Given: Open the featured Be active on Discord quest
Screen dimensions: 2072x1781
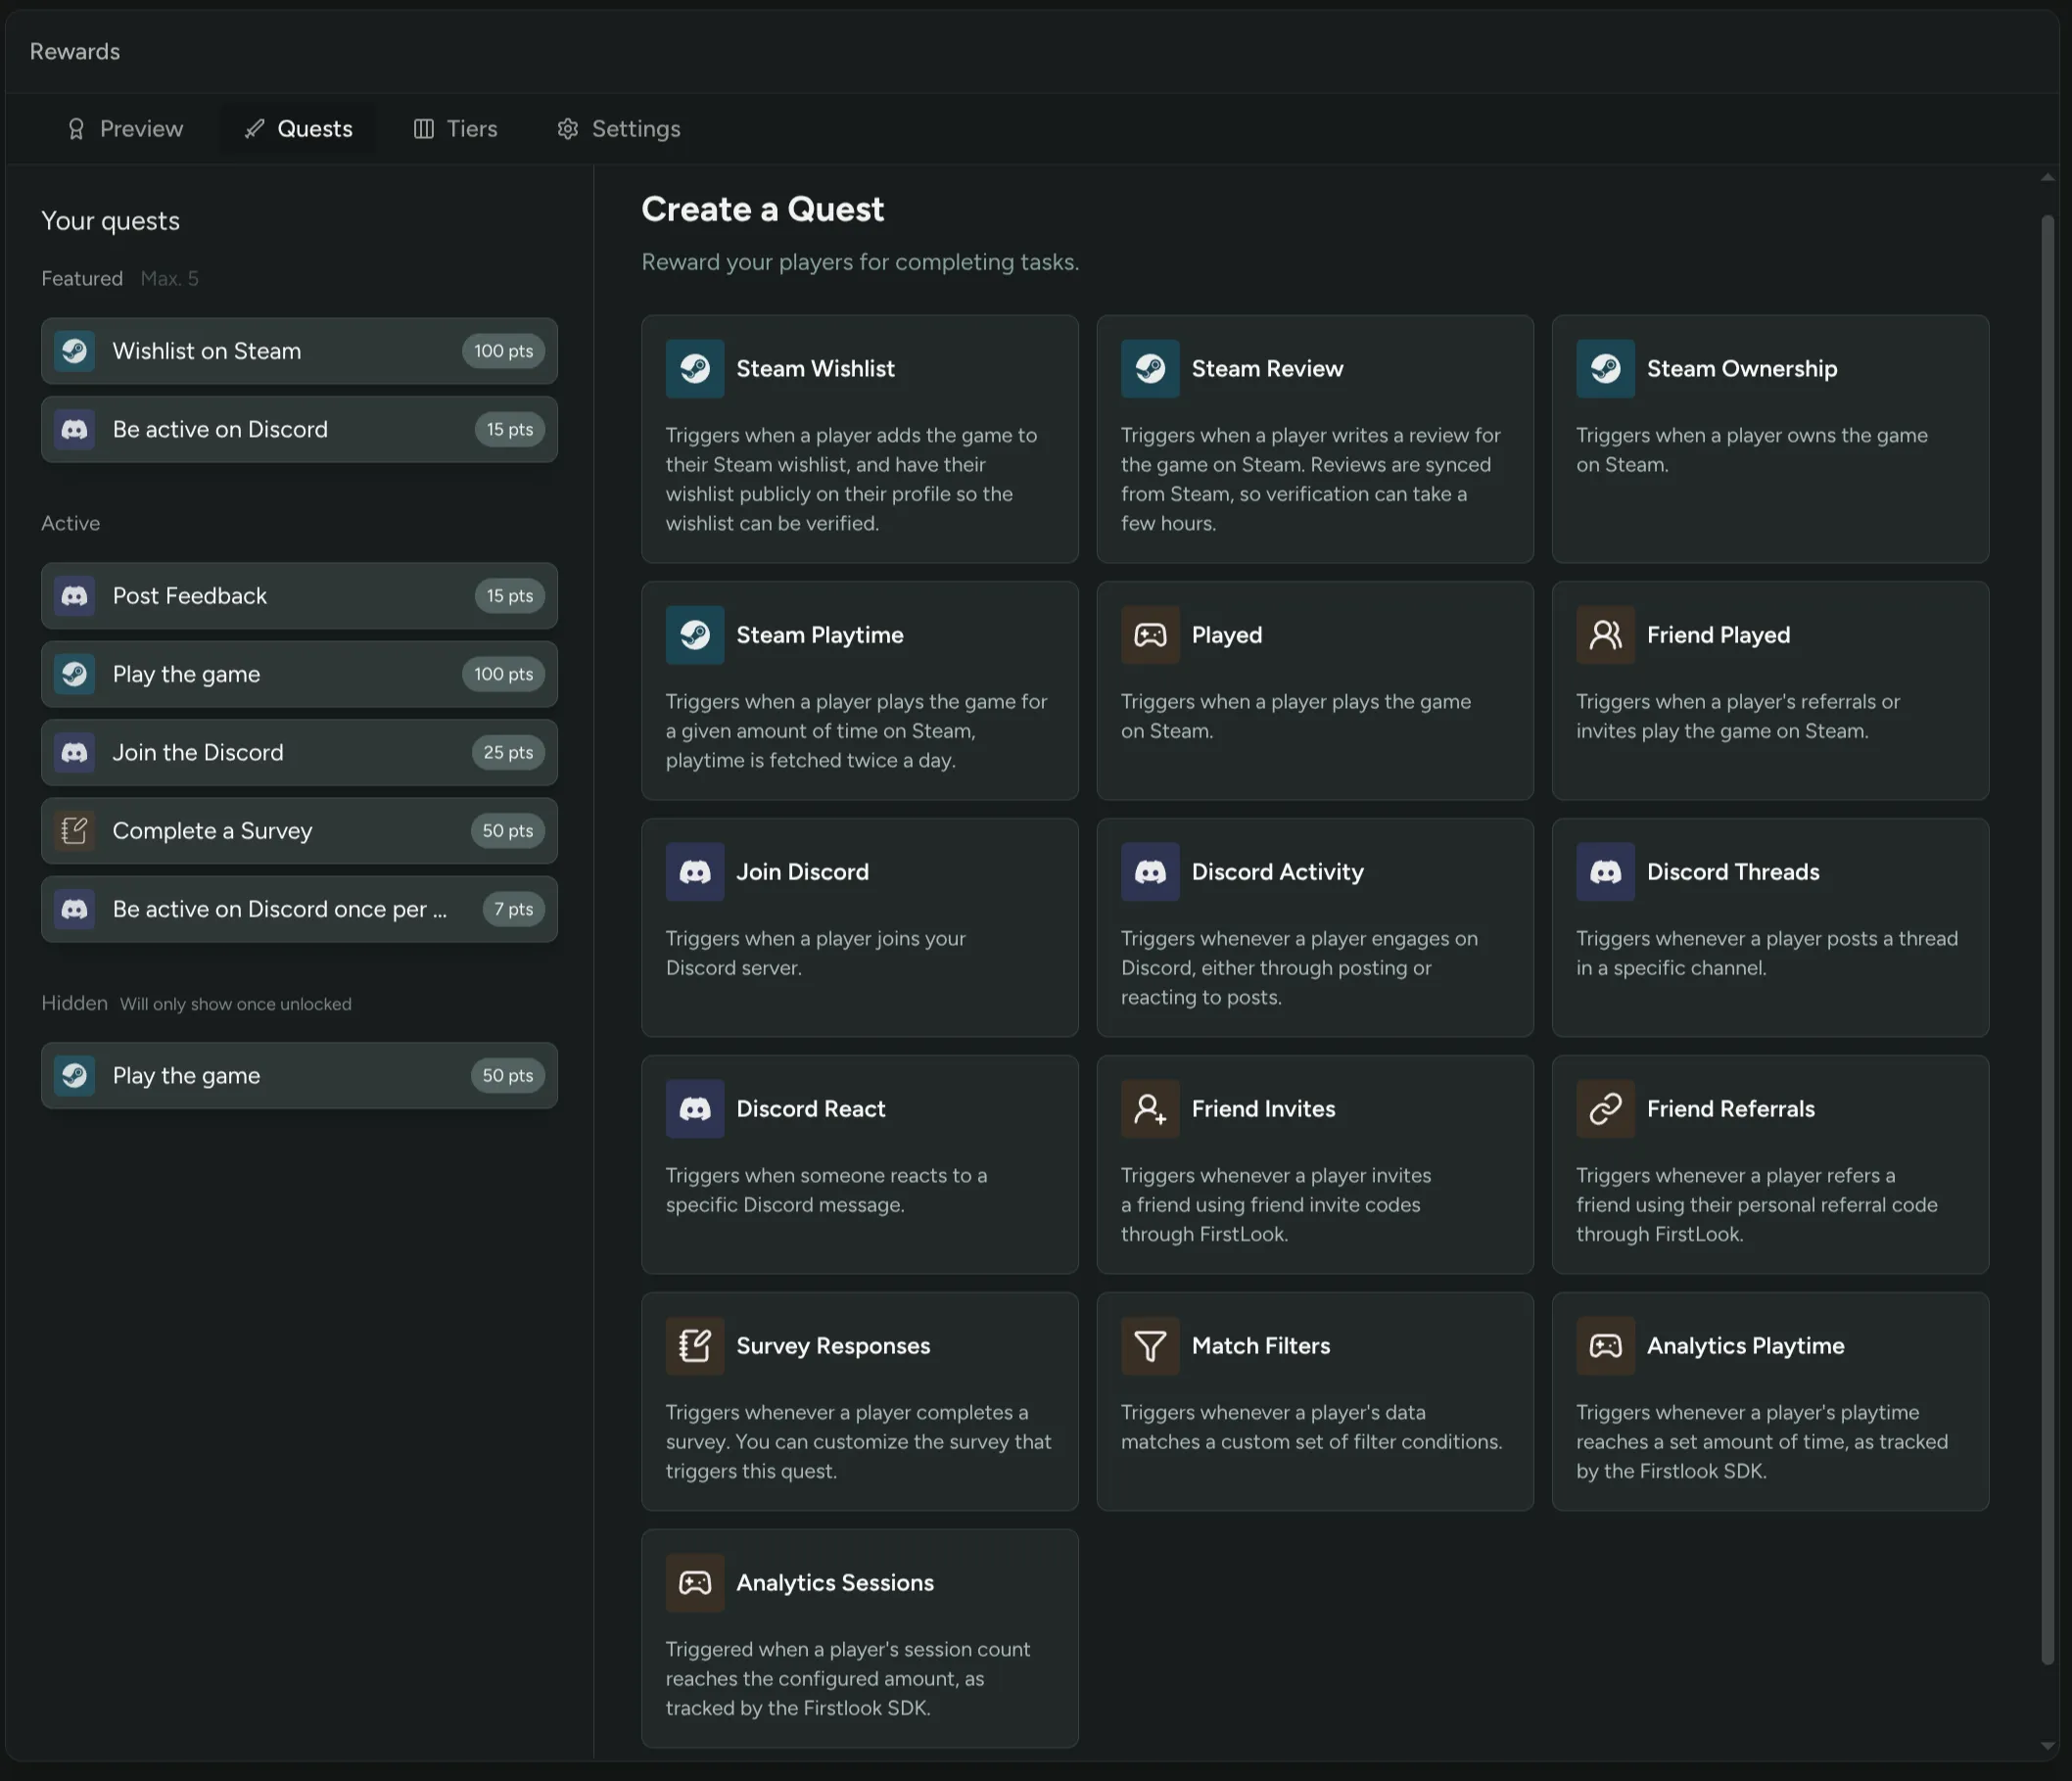Looking at the screenshot, I should pyautogui.click(x=299, y=430).
